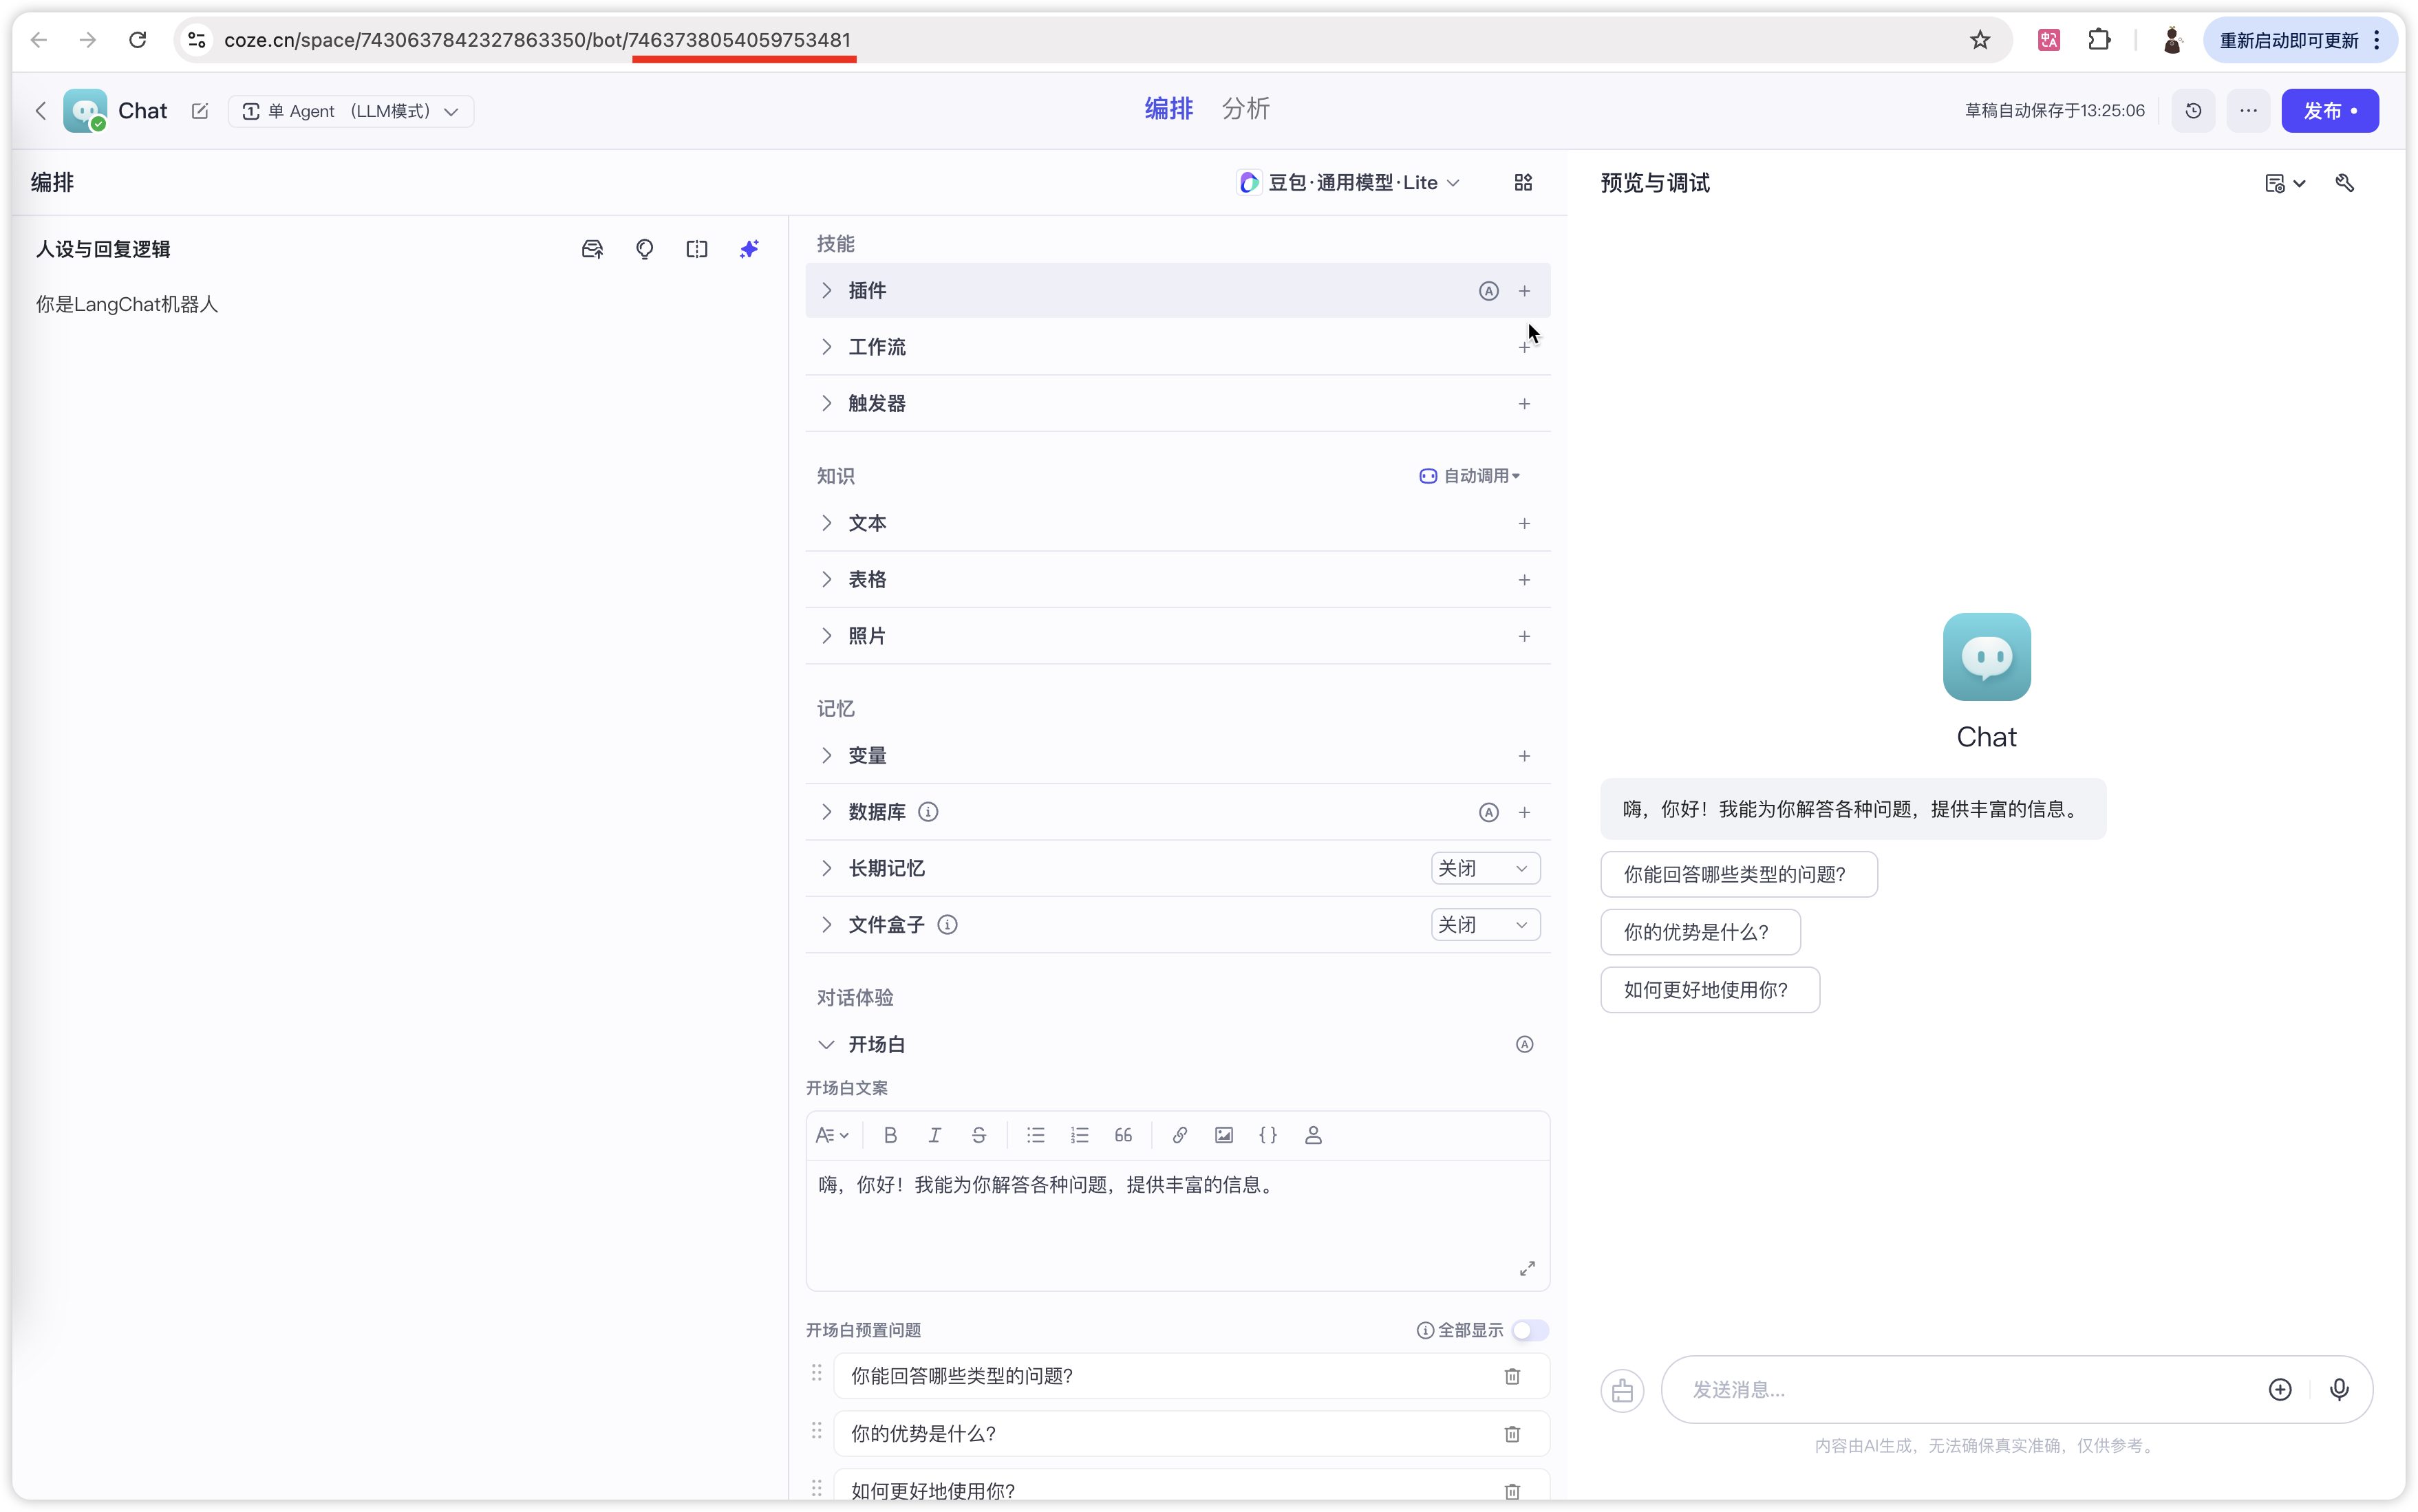Click the 发送消息 message input field

pos(1960,1389)
